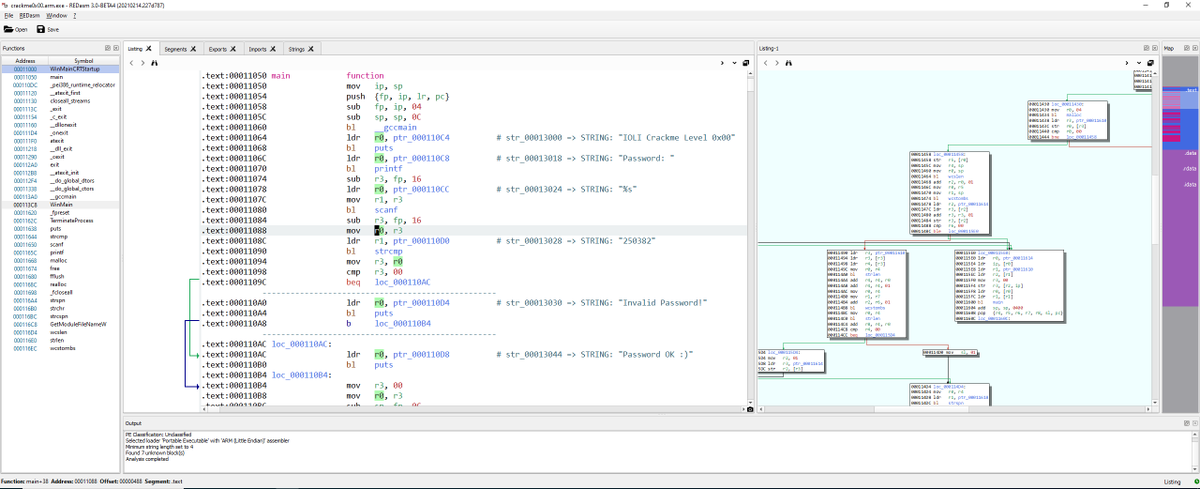This screenshot has height=489, width=1200.
Task: Select WinMainCRTStartup in Functions list
Action: [60, 69]
